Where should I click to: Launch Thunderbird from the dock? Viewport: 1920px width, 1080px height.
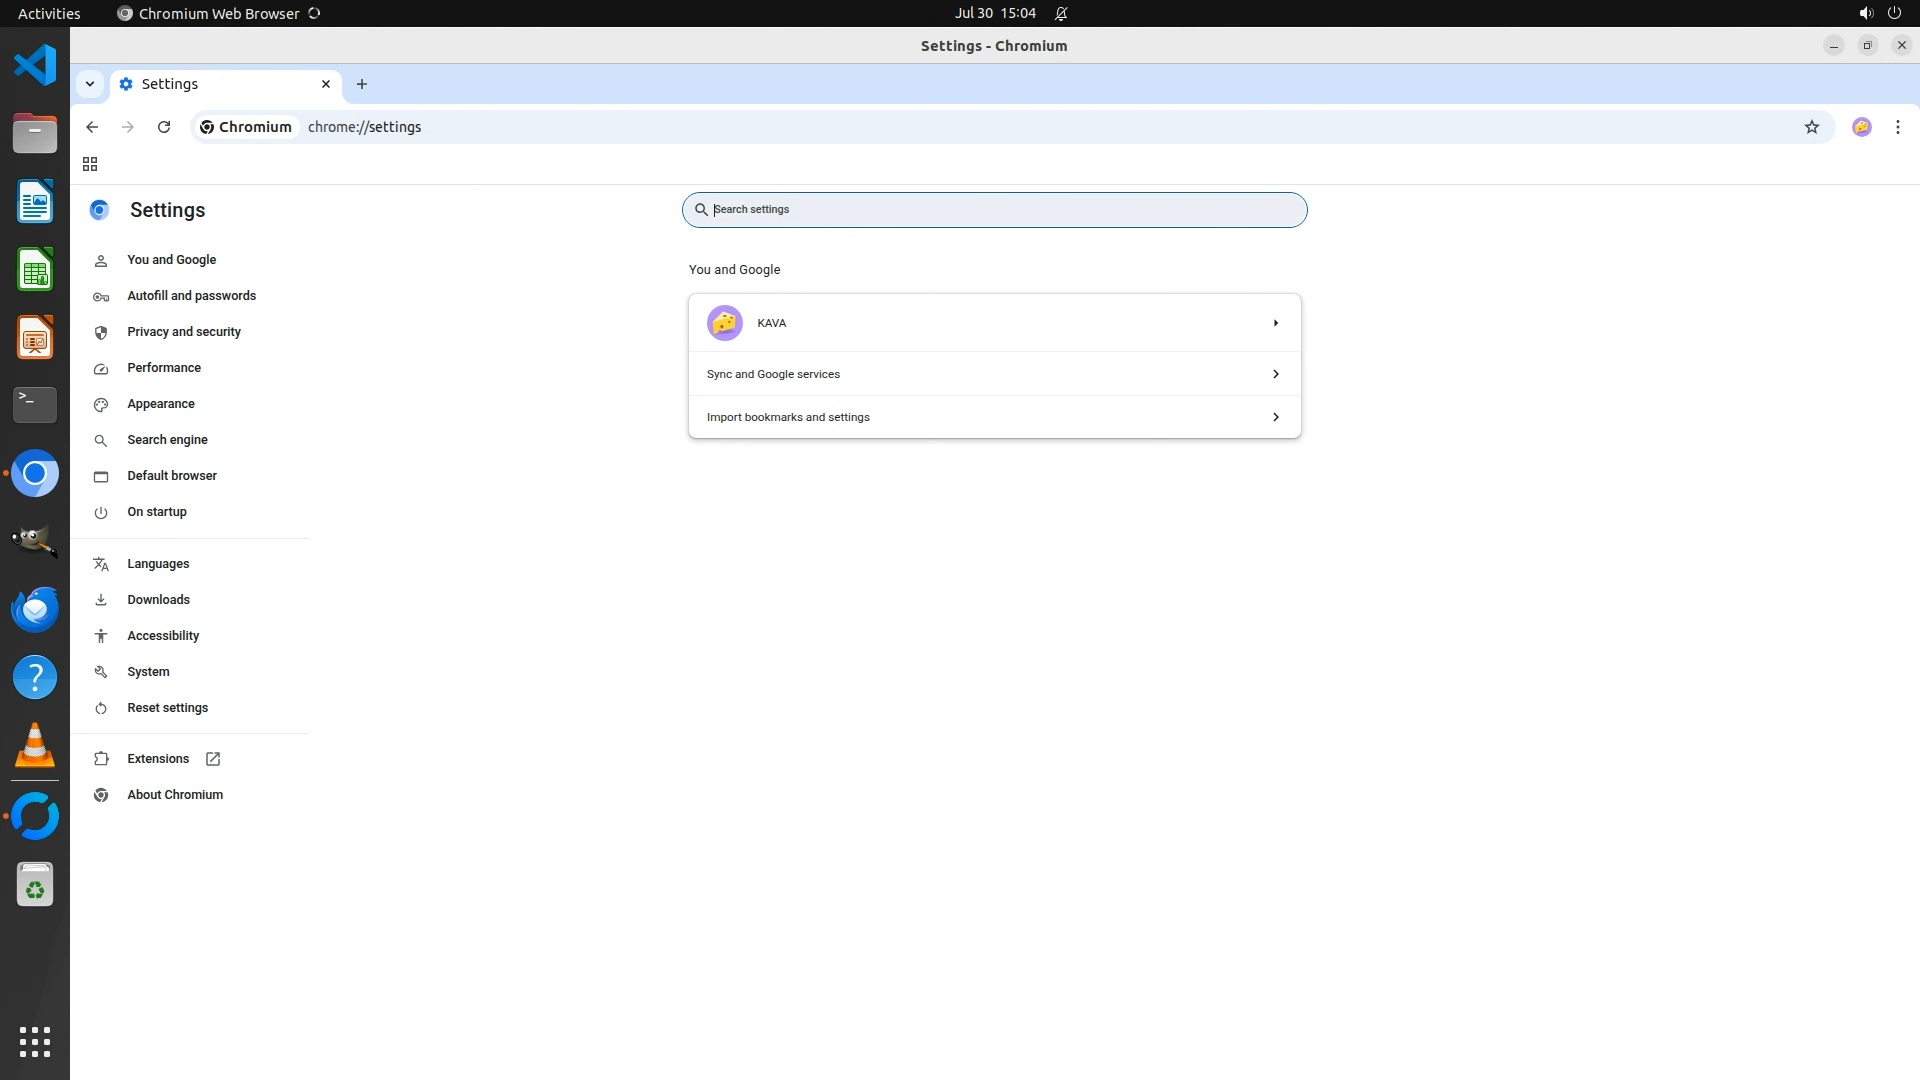[x=35, y=609]
